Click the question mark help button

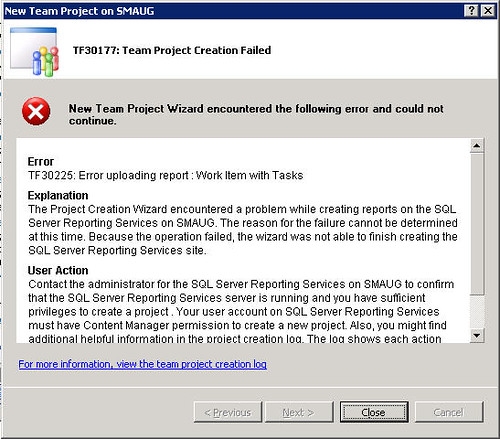471,11
